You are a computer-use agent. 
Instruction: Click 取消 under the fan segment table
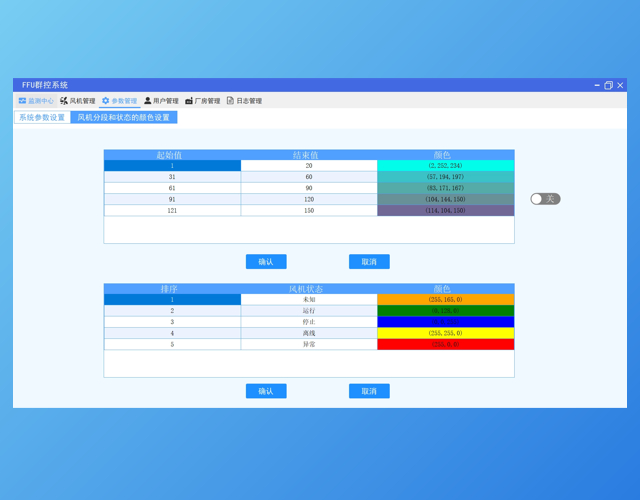click(369, 262)
